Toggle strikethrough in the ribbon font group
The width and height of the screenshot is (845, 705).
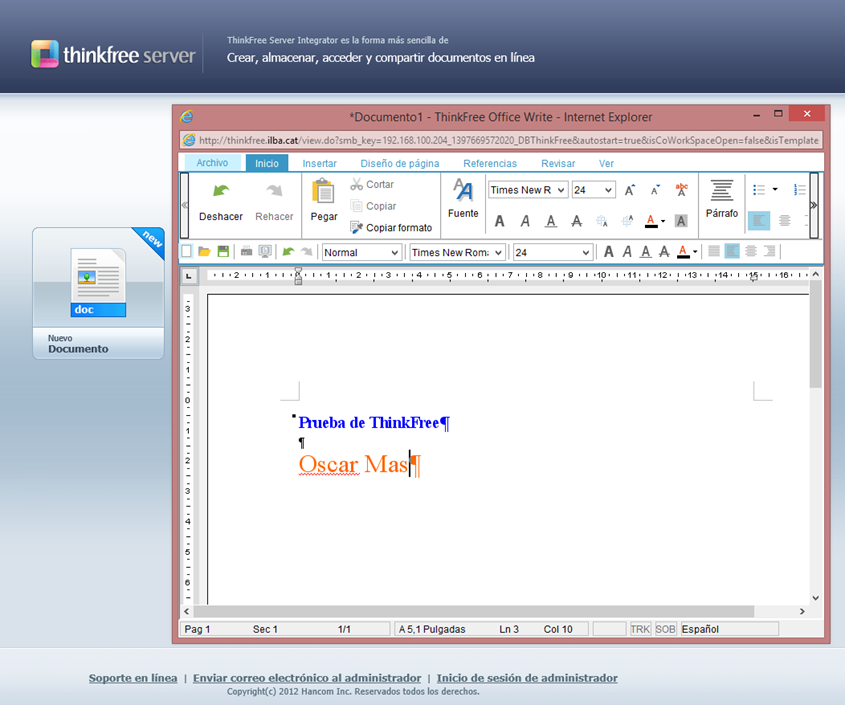[x=577, y=221]
